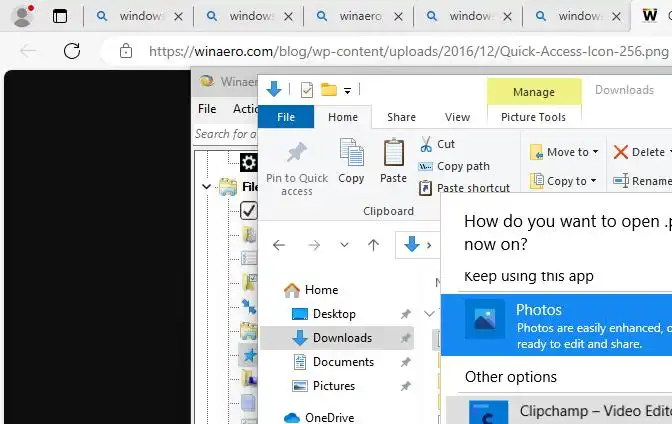
Task: Click the pin icon beside Desktop
Action: click(x=405, y=314)
